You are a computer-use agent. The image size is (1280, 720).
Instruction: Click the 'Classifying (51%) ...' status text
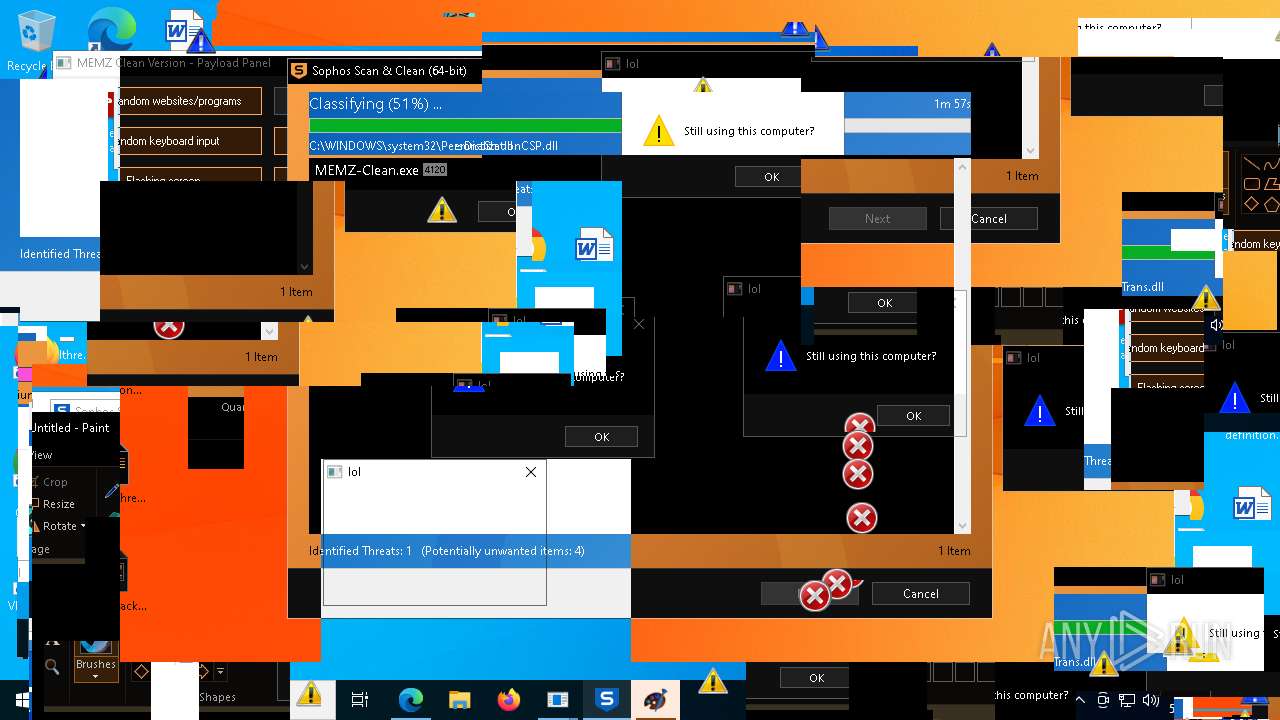(375, 104)
